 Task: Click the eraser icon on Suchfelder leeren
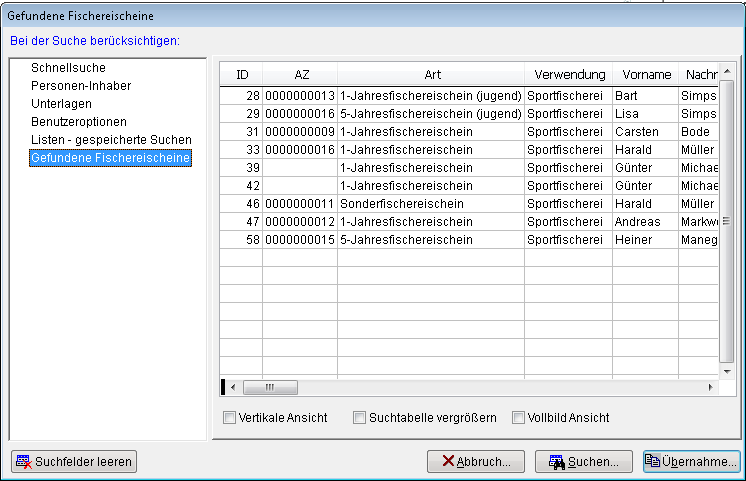(24, 462)
